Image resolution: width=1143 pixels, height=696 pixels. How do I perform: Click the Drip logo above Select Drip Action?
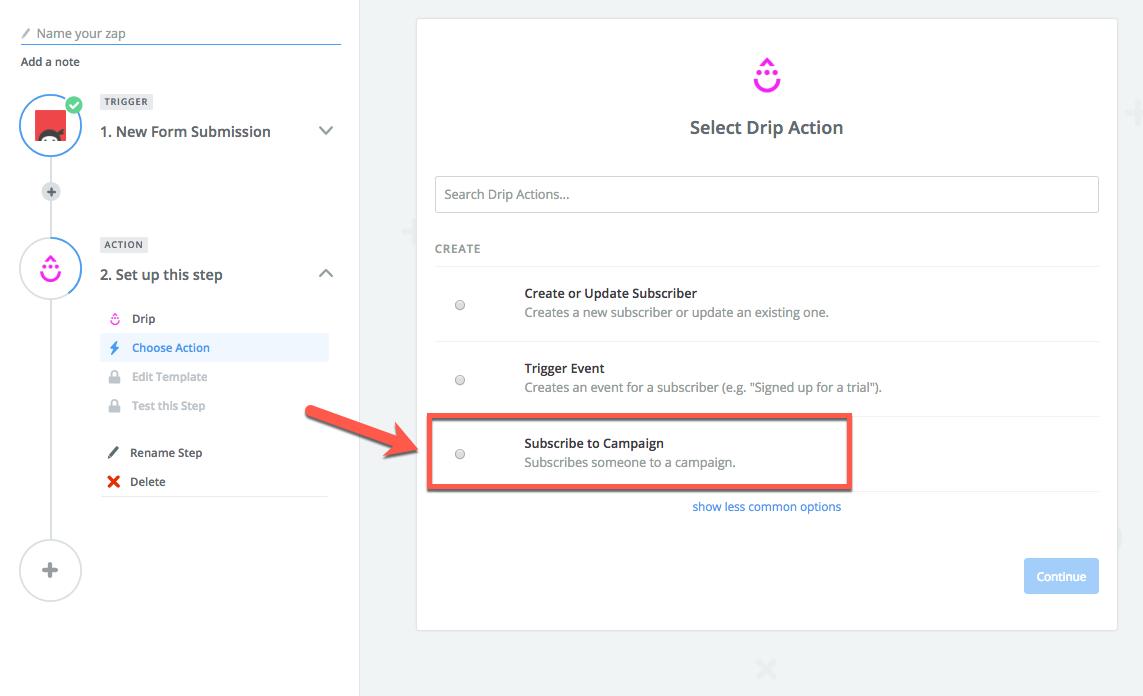click(767, 77)
